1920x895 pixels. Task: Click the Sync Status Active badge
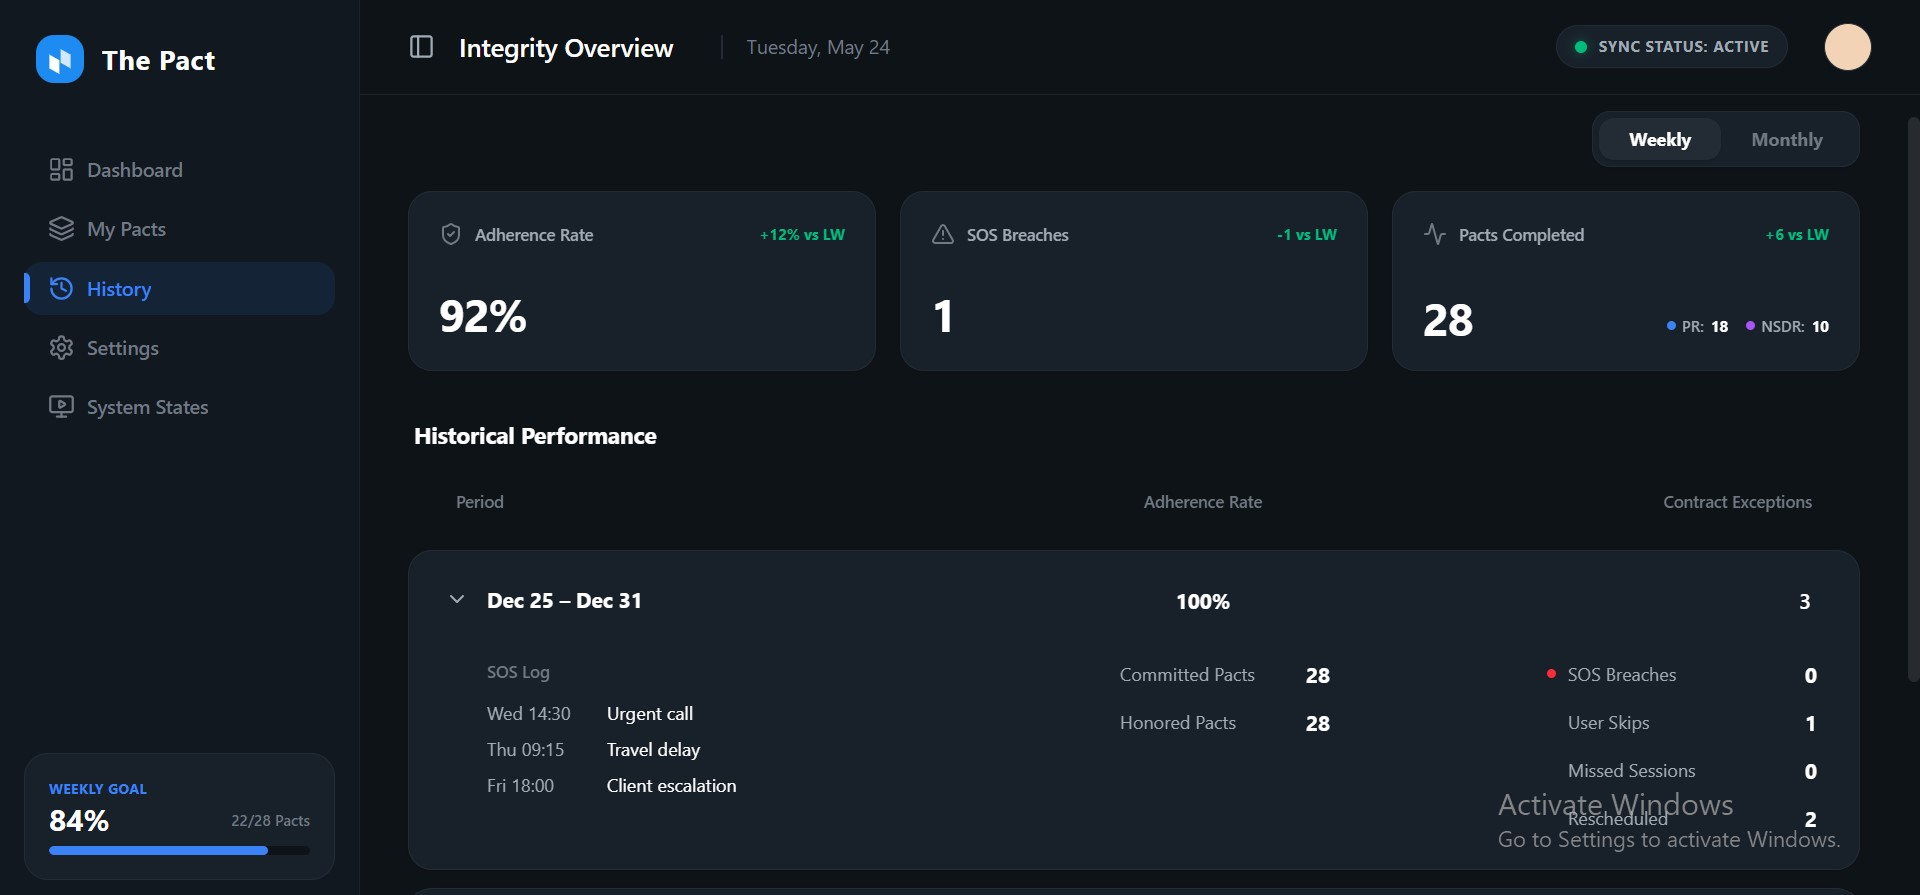click(1671, 47)
